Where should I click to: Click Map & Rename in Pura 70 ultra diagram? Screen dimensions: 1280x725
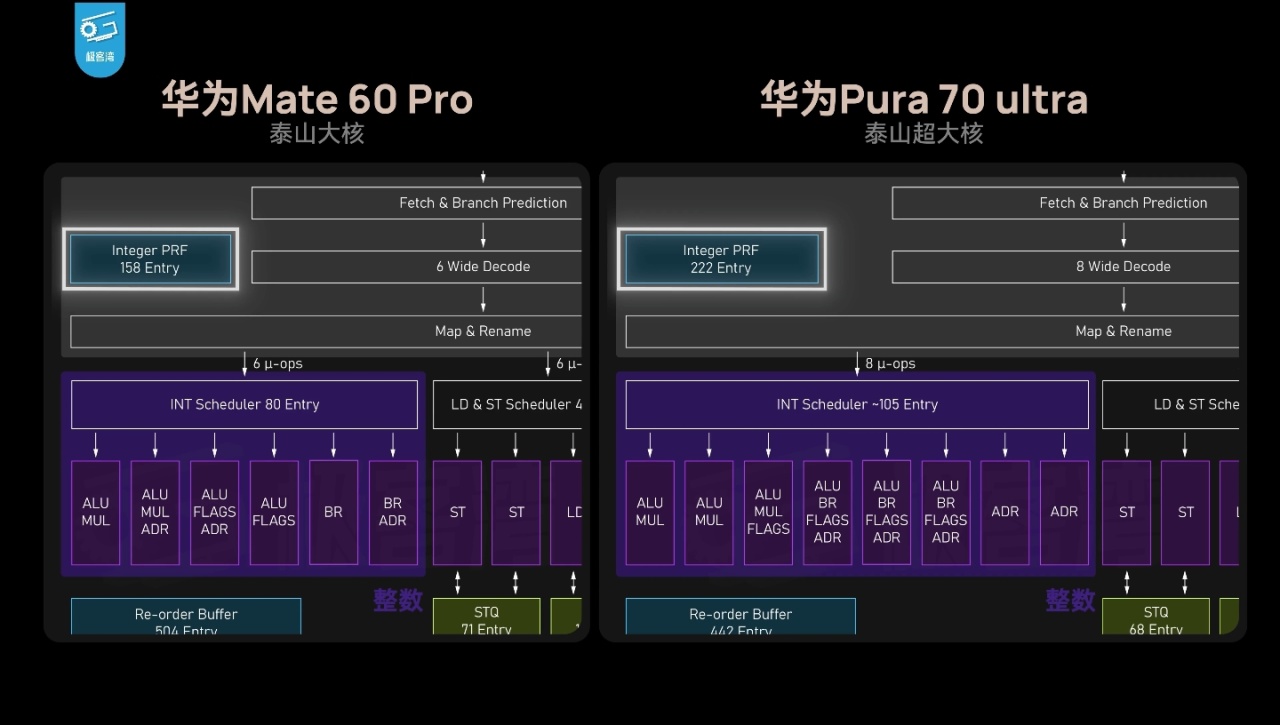(x=932, y=331)
